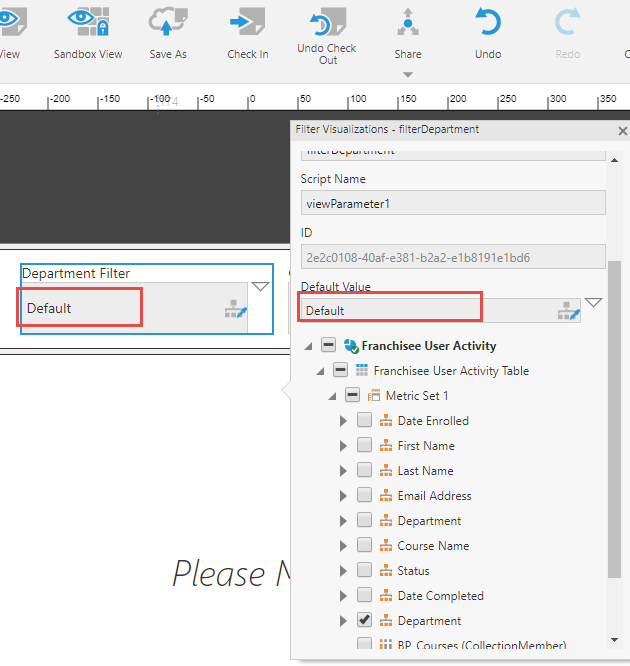
Task: Expand the Email Address tree item
Action: pos(343,496)
